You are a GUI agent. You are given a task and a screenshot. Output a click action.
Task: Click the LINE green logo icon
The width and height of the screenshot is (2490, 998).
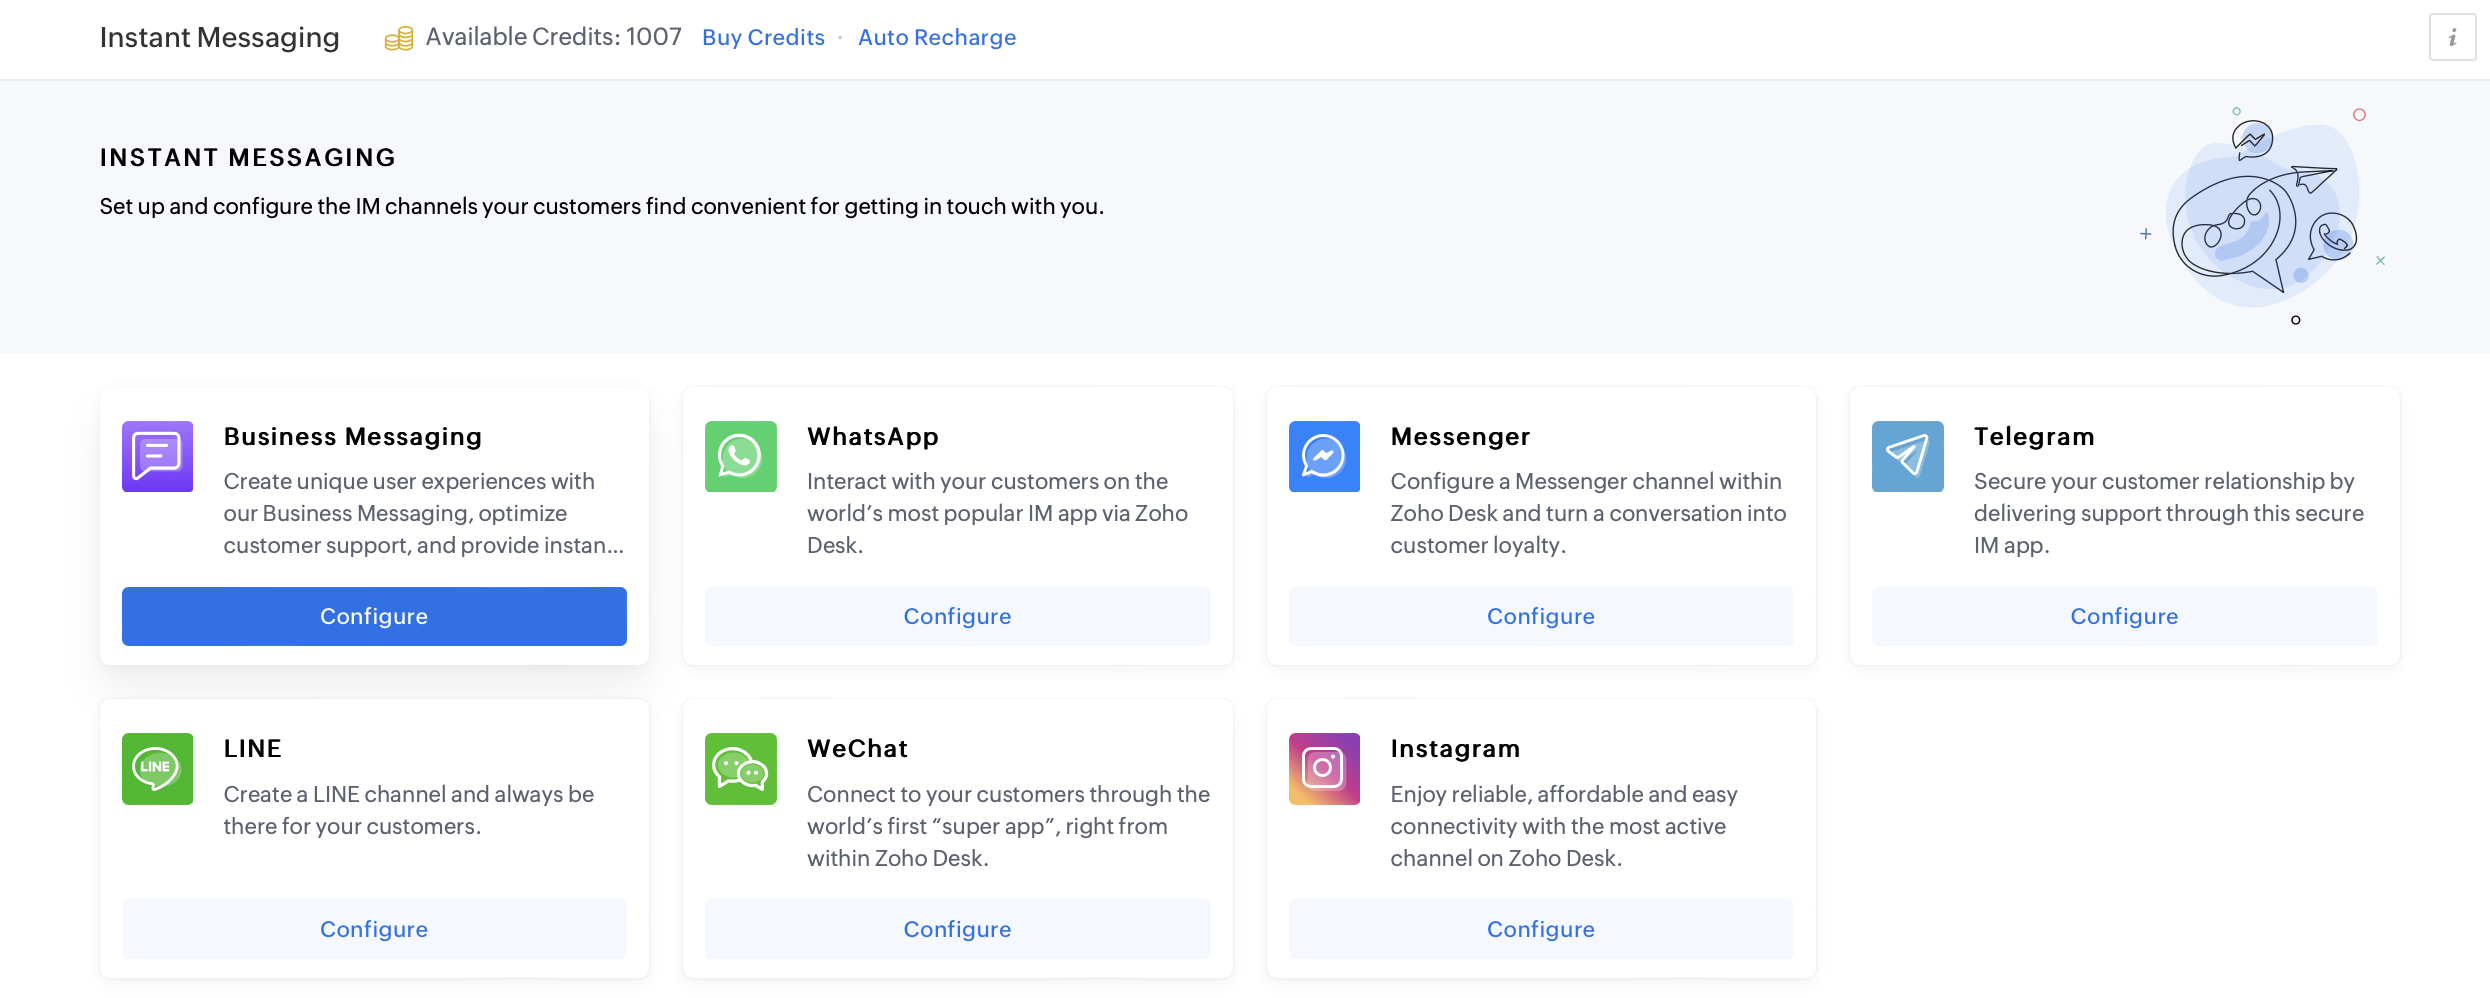(x=157, y=768)
